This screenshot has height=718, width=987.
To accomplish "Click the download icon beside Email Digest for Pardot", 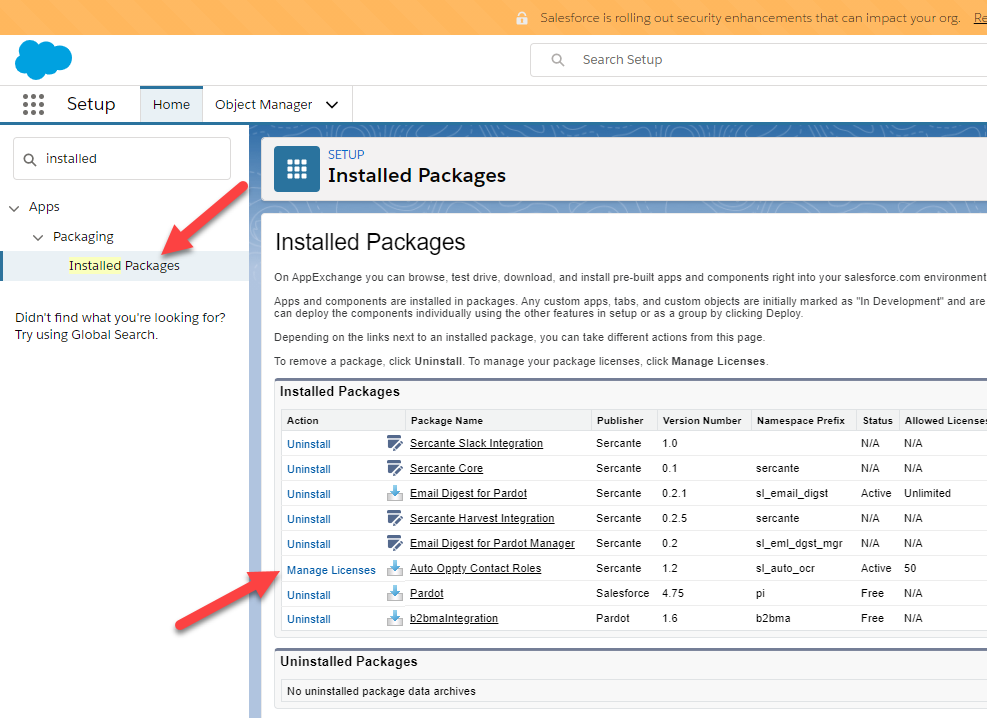I will pos(395,493).
